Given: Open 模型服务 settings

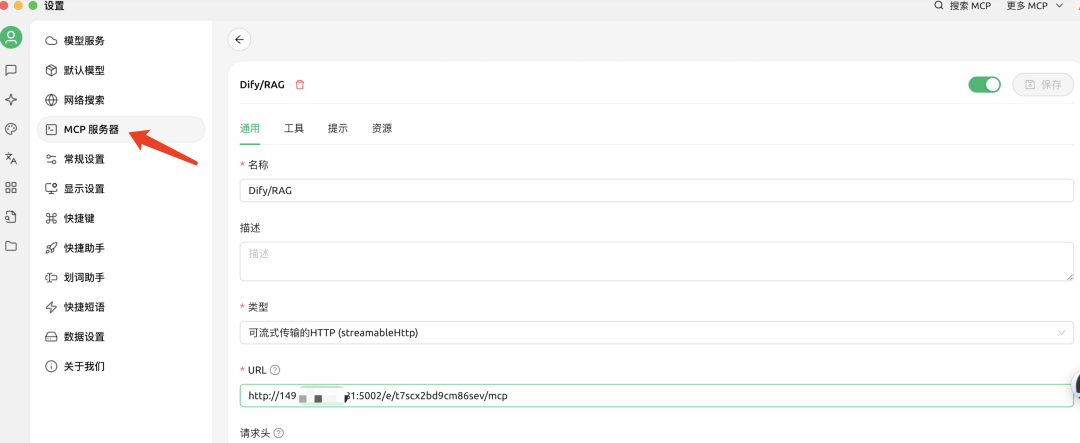Looking at the screenshot, I should coord(121,41).
